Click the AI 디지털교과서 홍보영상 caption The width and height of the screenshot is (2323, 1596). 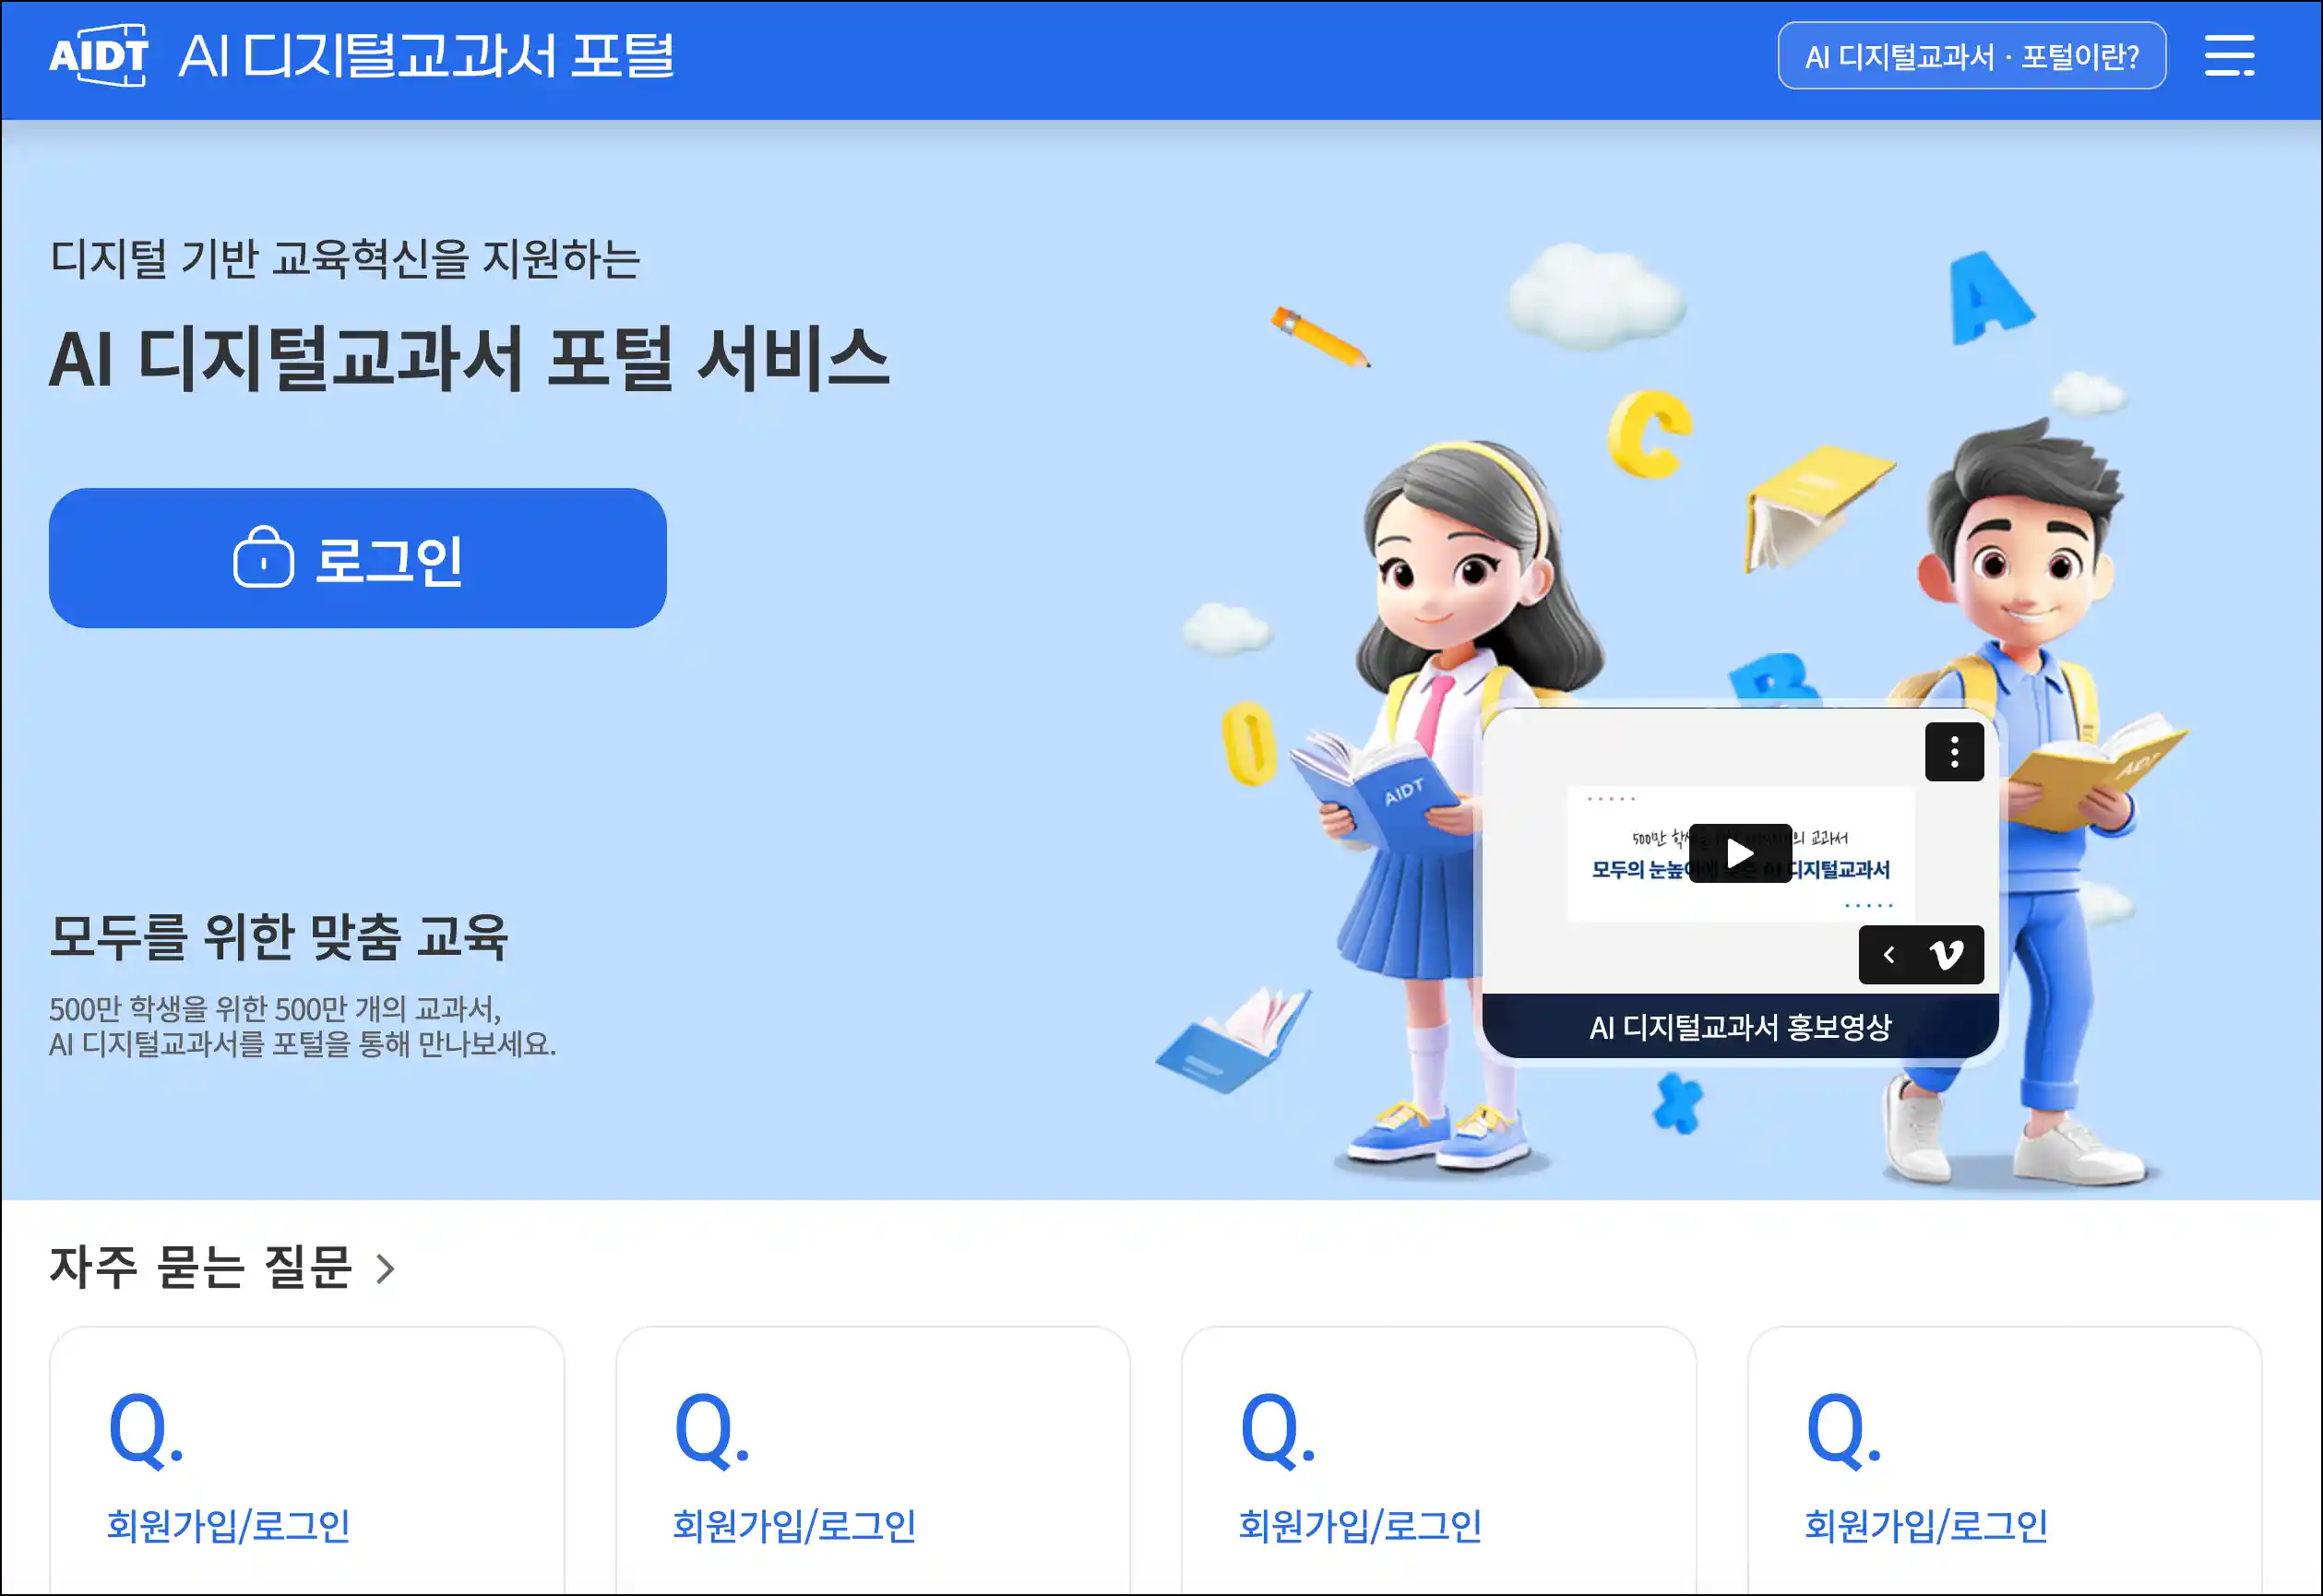(x=1740, y=1026)
